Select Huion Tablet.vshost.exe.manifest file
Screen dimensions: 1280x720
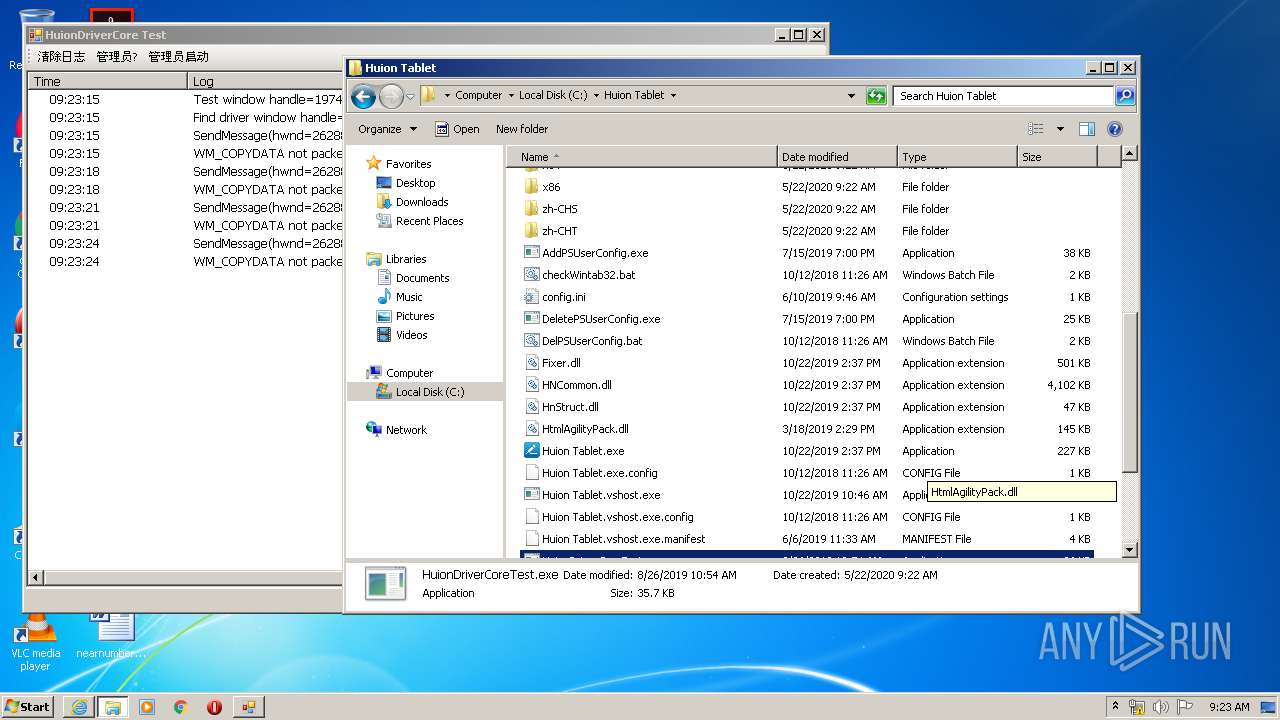point(624,539)
